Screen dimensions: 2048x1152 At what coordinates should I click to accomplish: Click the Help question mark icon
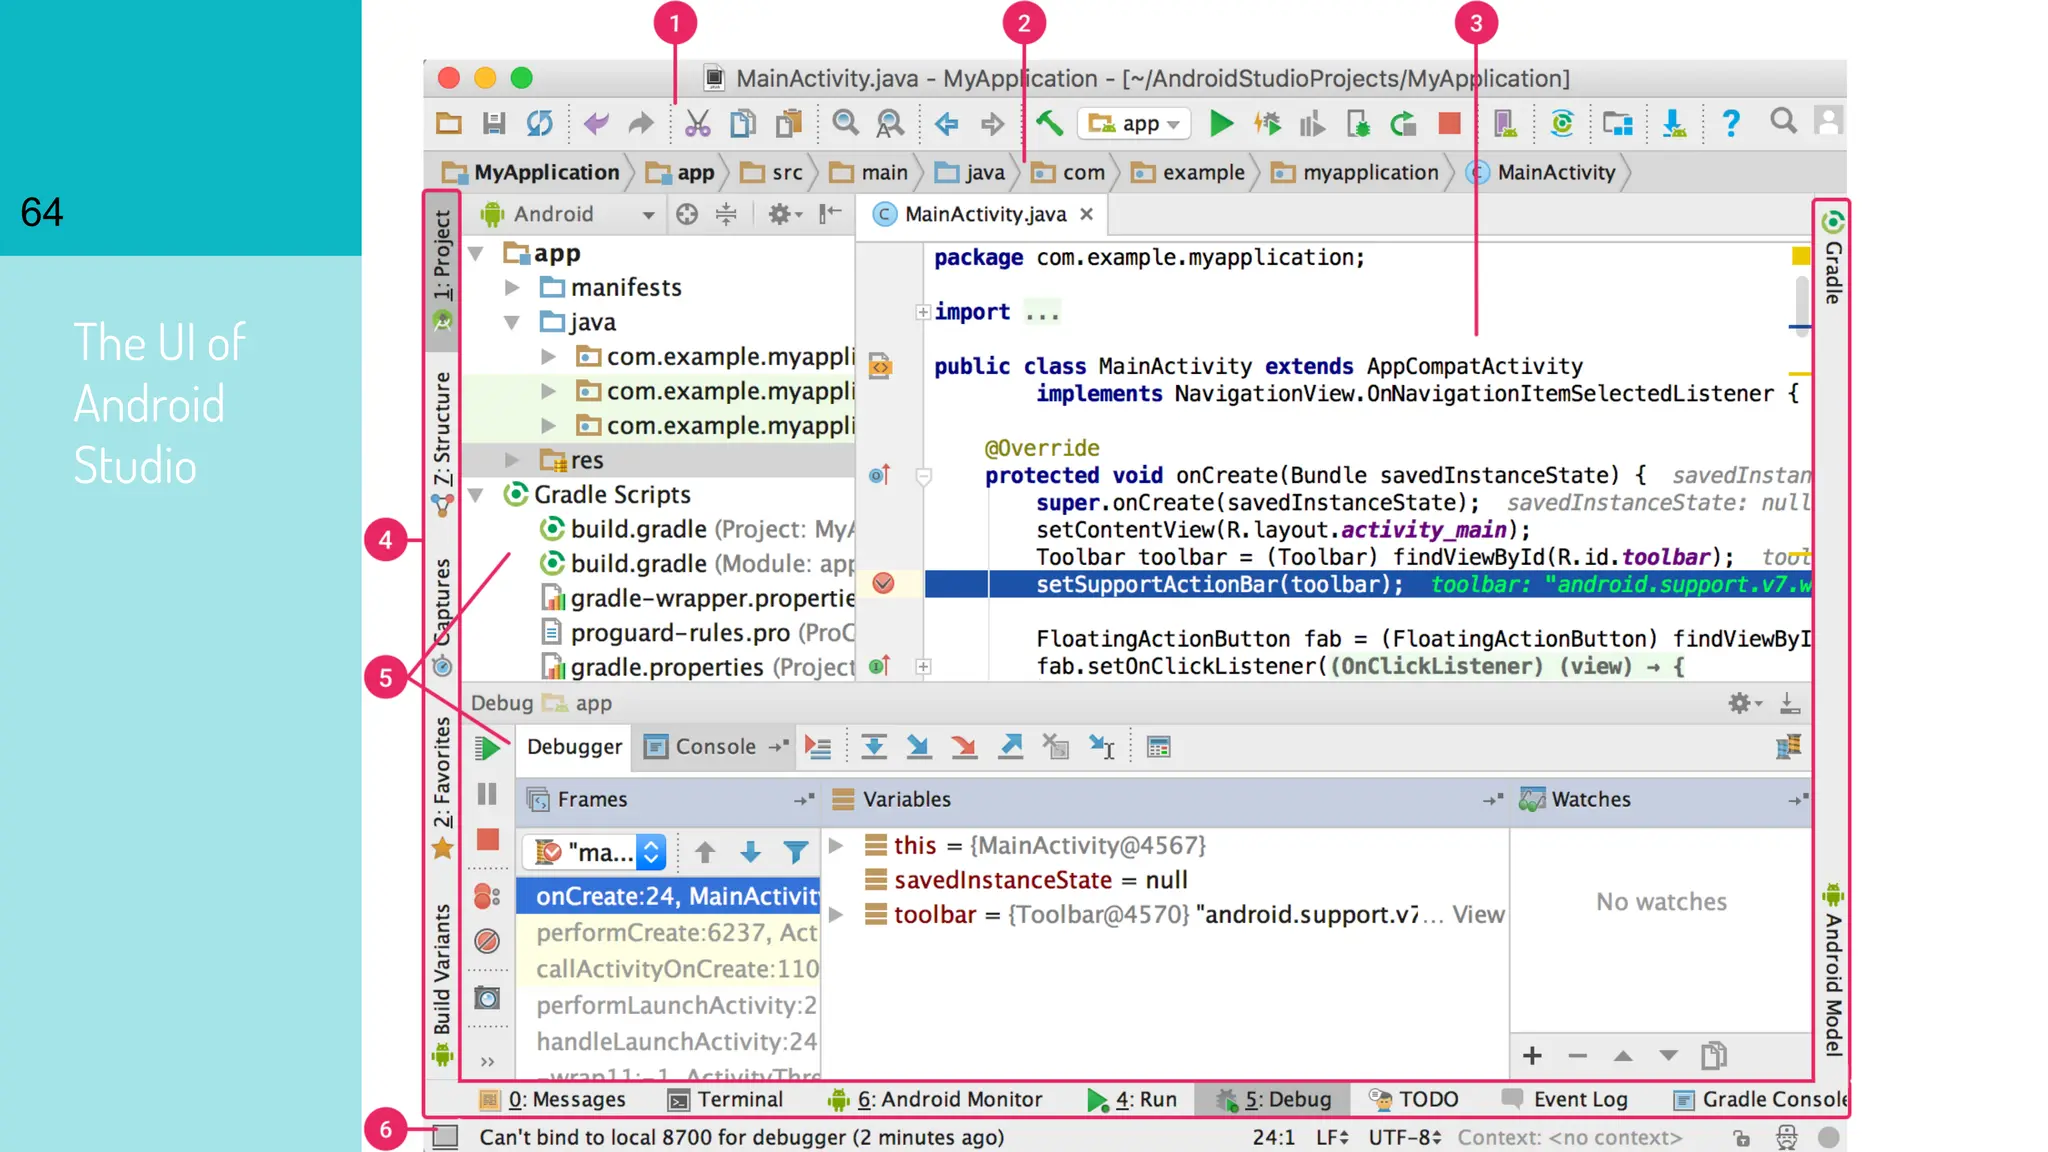tap(1731, 124)
